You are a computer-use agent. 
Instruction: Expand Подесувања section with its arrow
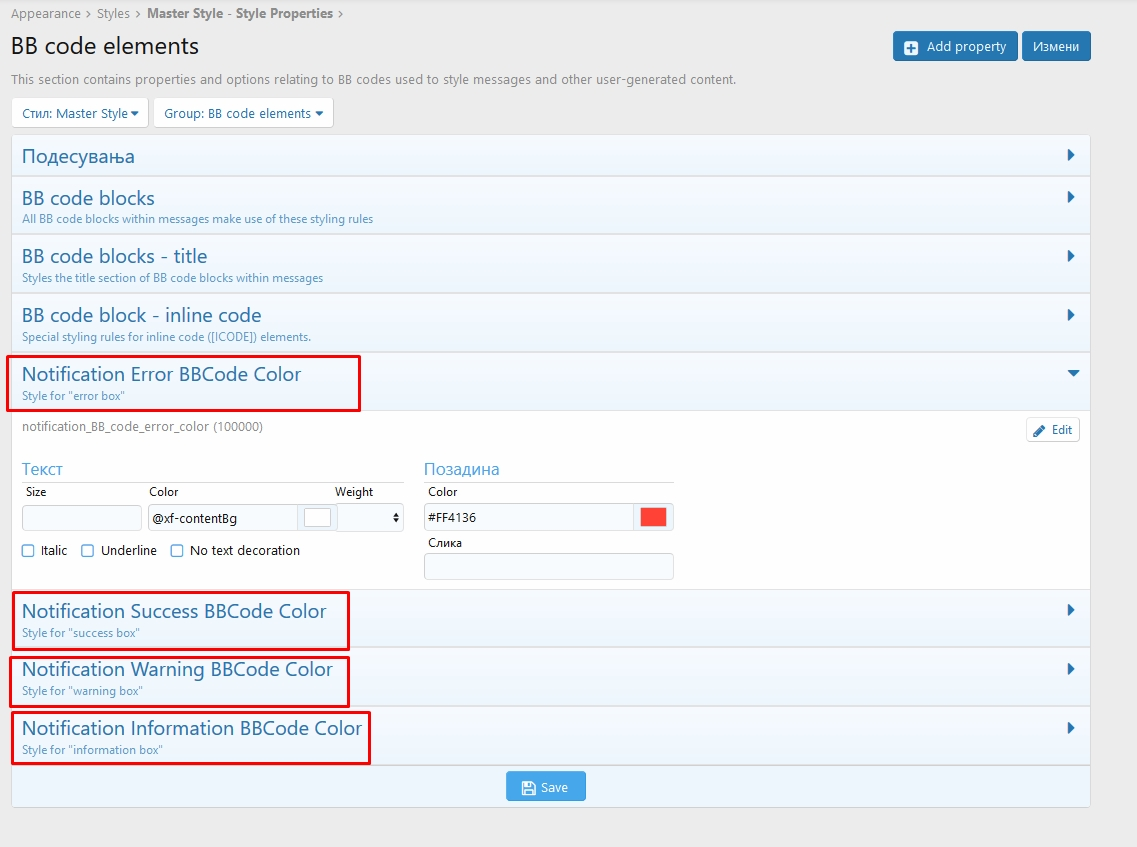point(1071,156)
